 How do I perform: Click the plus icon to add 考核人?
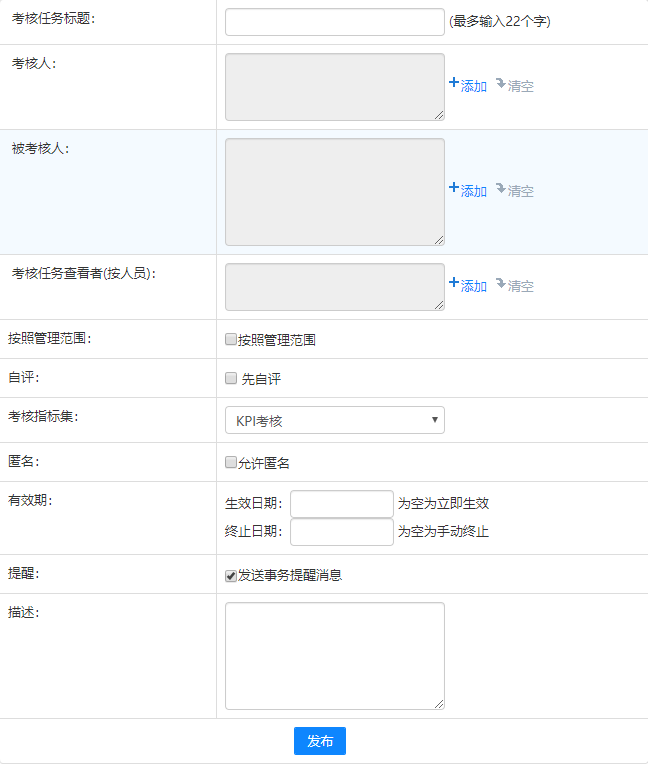(x=454, y=85)
